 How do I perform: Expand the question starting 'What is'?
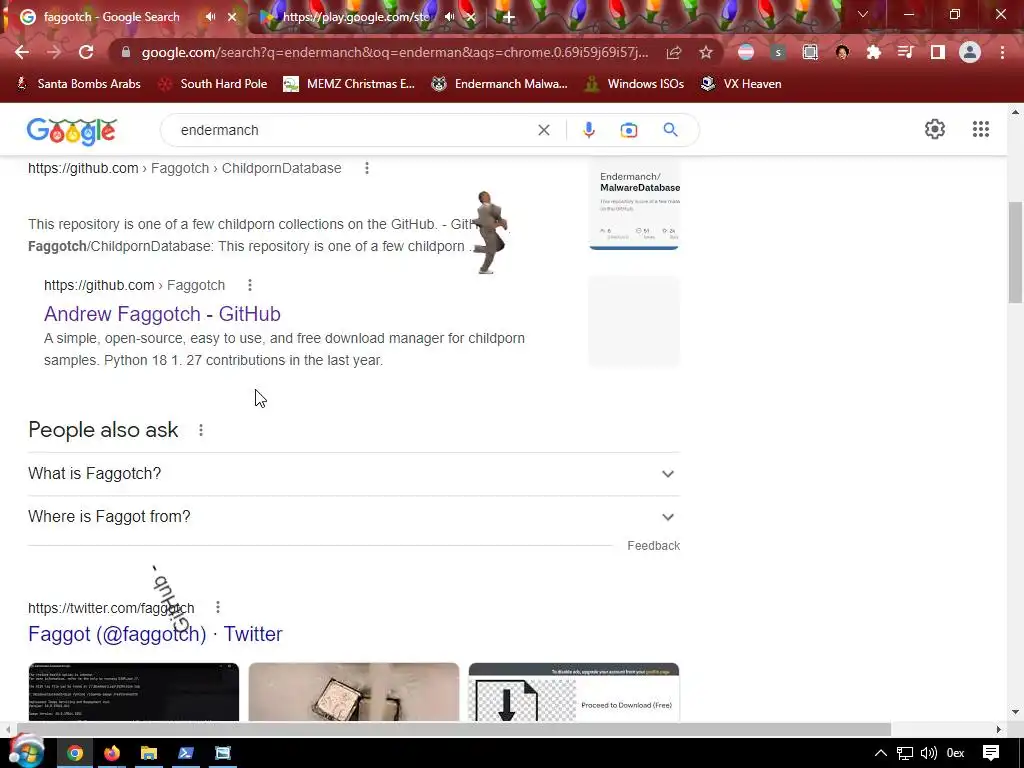pos(353,473)
